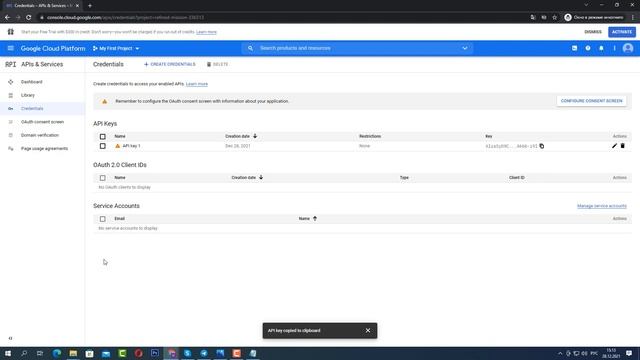Click the orange warning icon in consent notice
This screenshot has width=640, height=360.
tap(104, 101)
